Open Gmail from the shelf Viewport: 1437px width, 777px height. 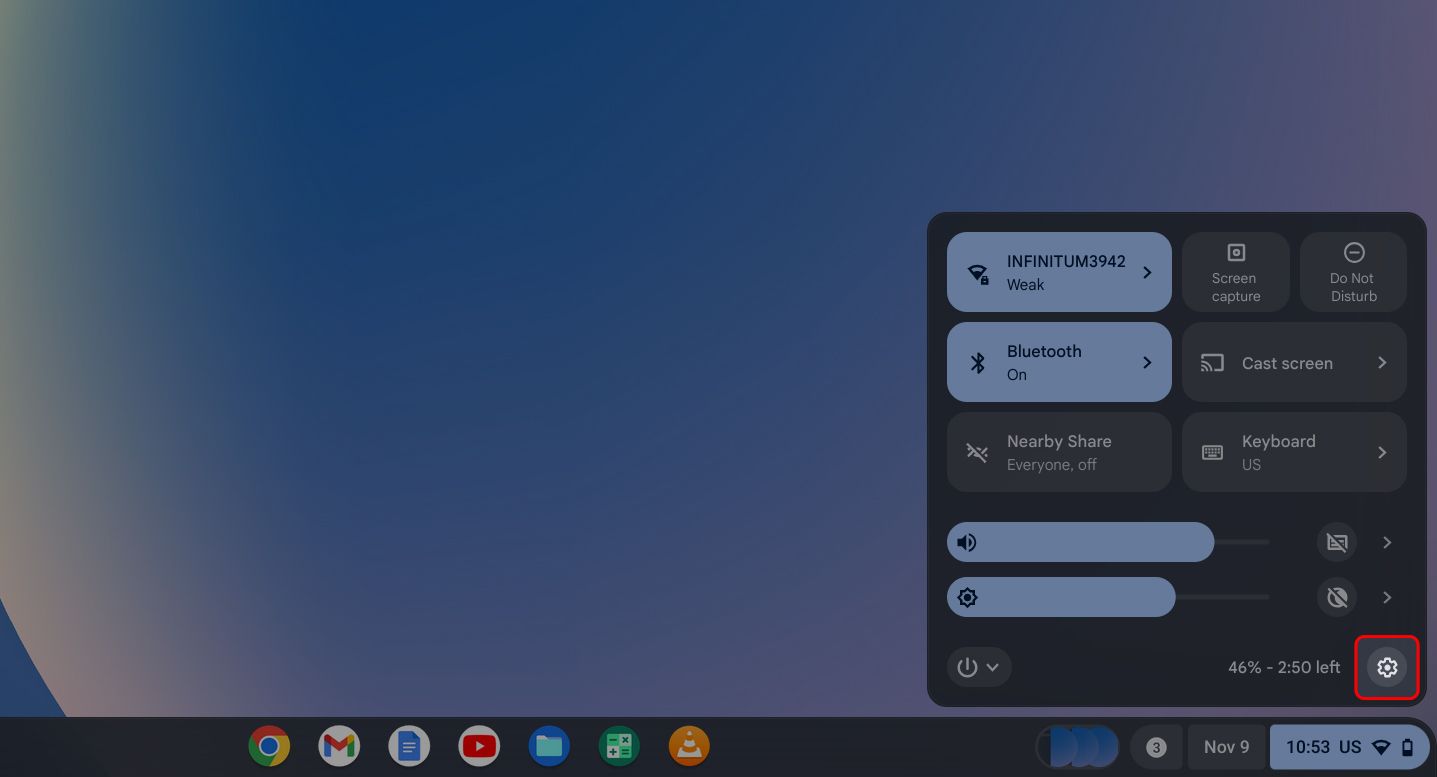(339, 746)
